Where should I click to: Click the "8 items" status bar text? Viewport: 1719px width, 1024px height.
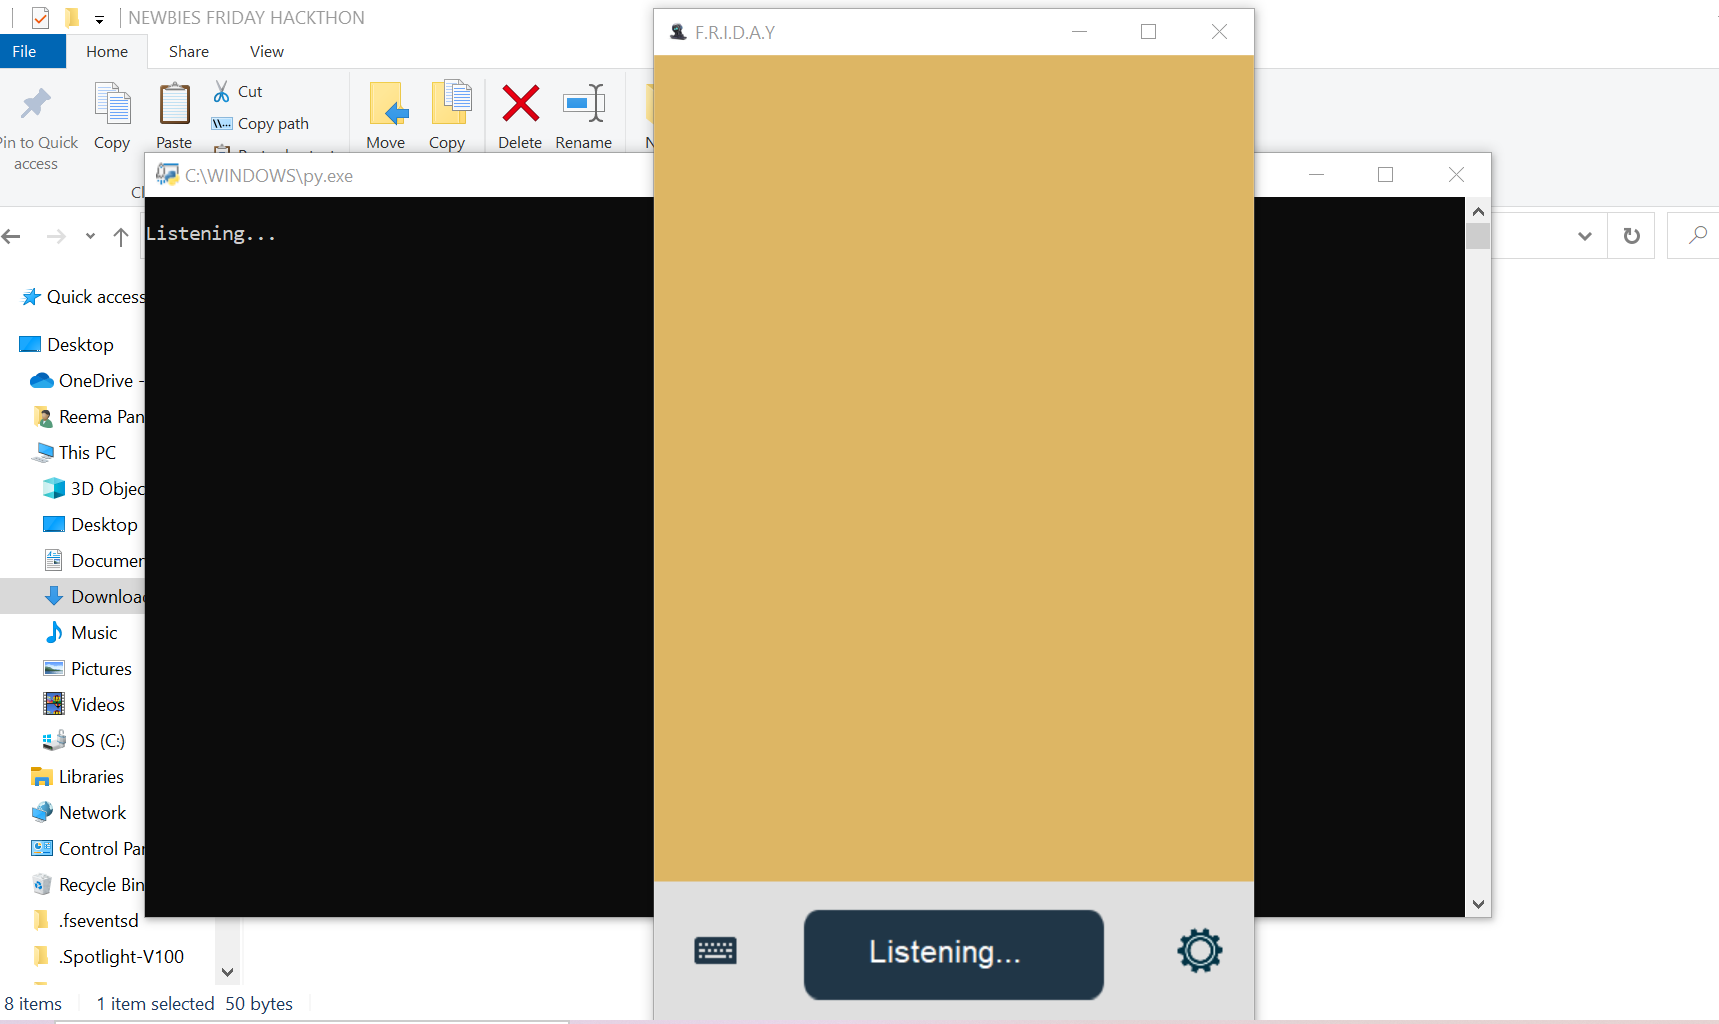pyautogui.click(x=33, y=1004)
